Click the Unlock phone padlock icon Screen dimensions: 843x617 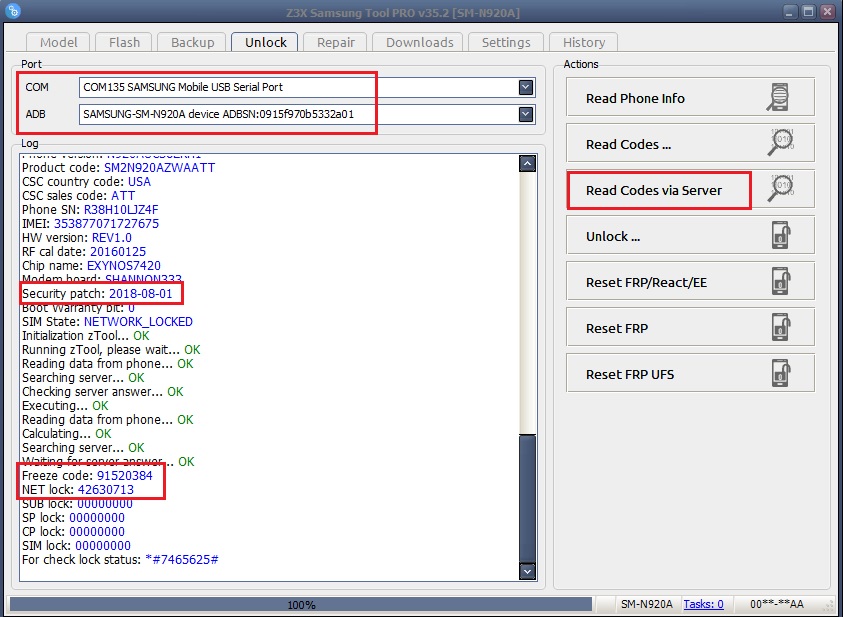(x=781, y=235)
